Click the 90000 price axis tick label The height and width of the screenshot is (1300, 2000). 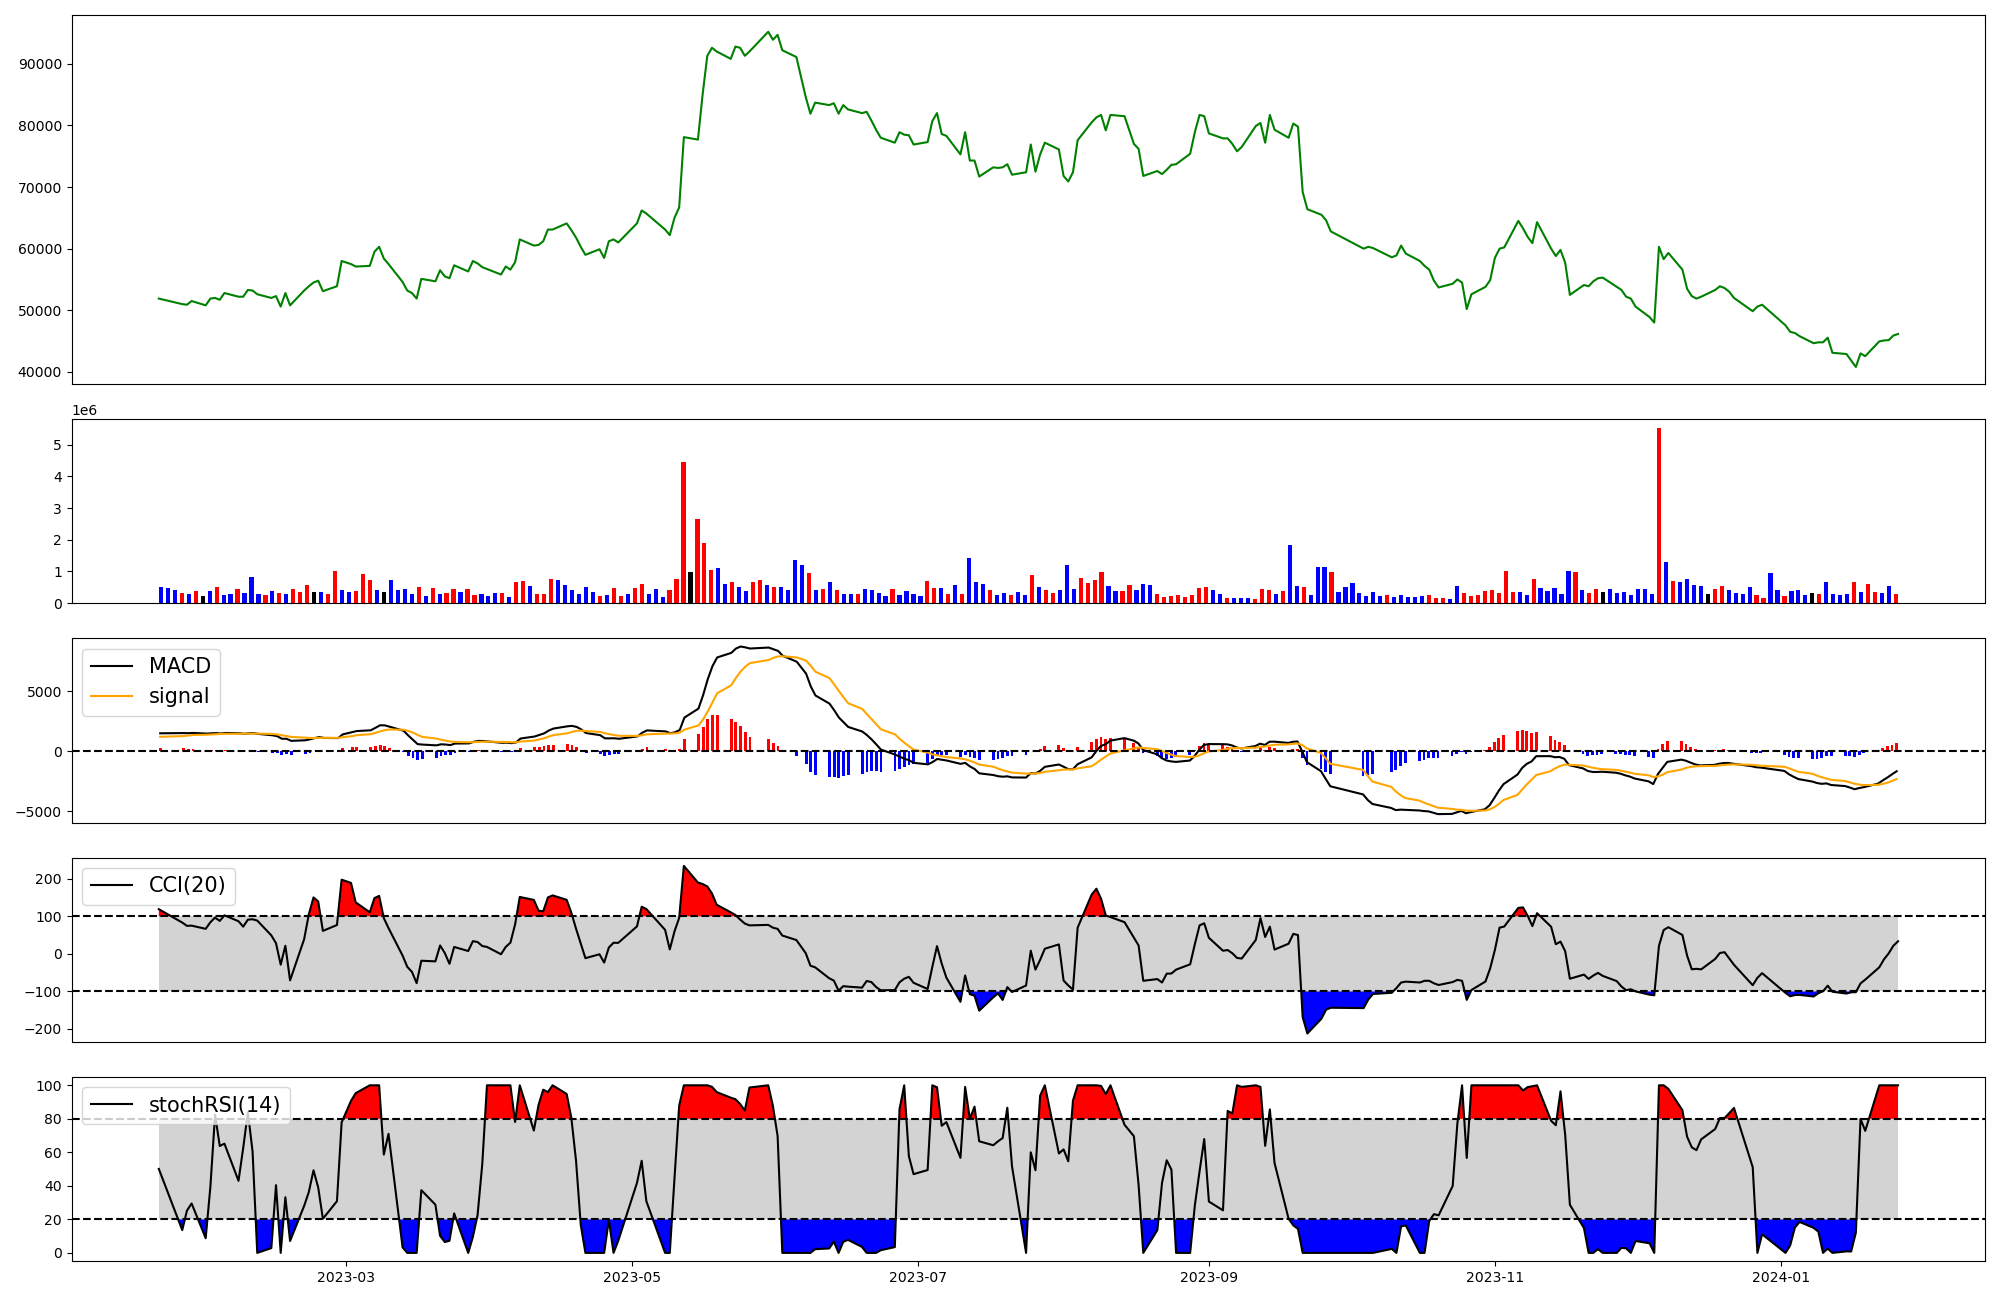(x=40, y=64)
